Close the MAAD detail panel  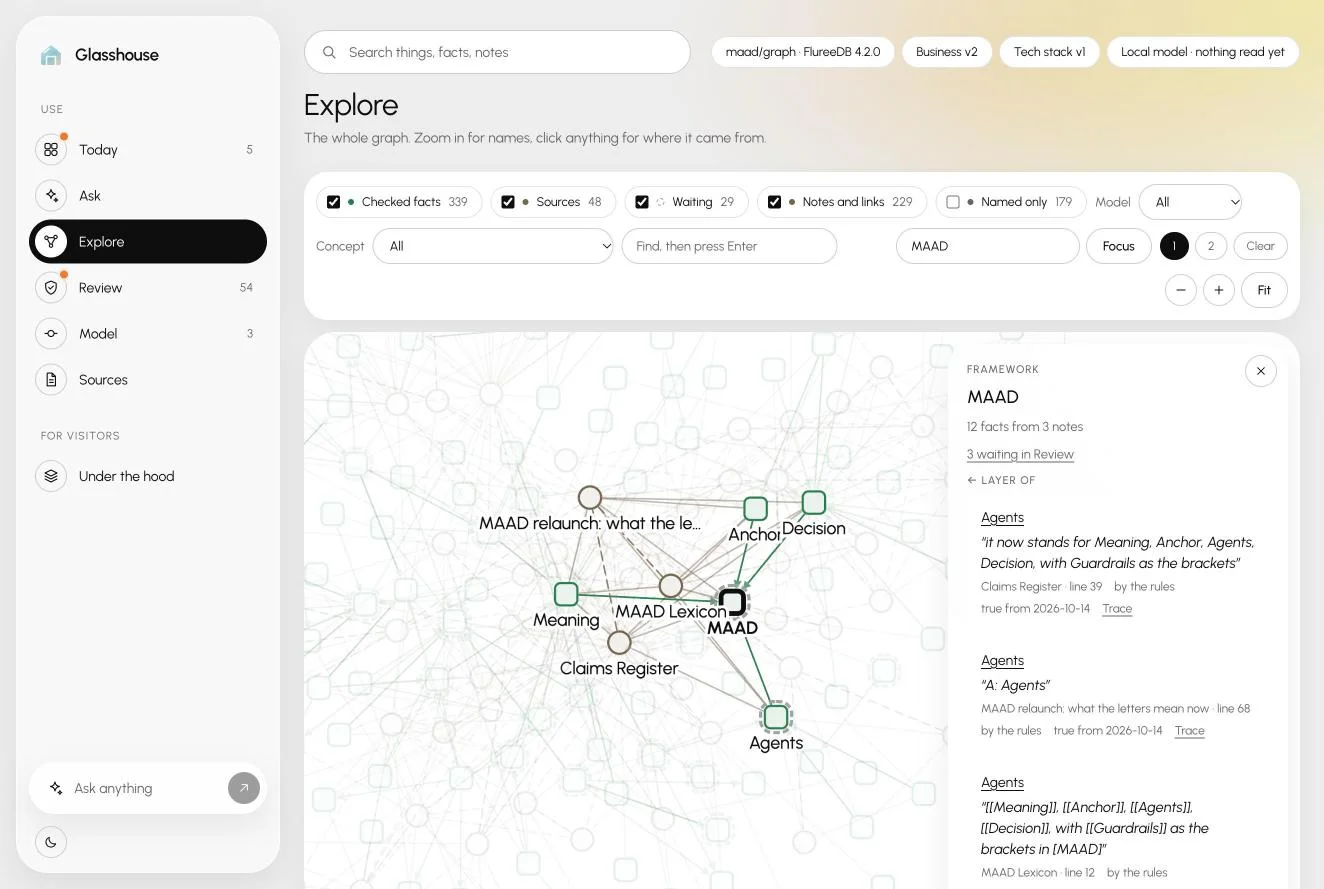(1261, 371)
